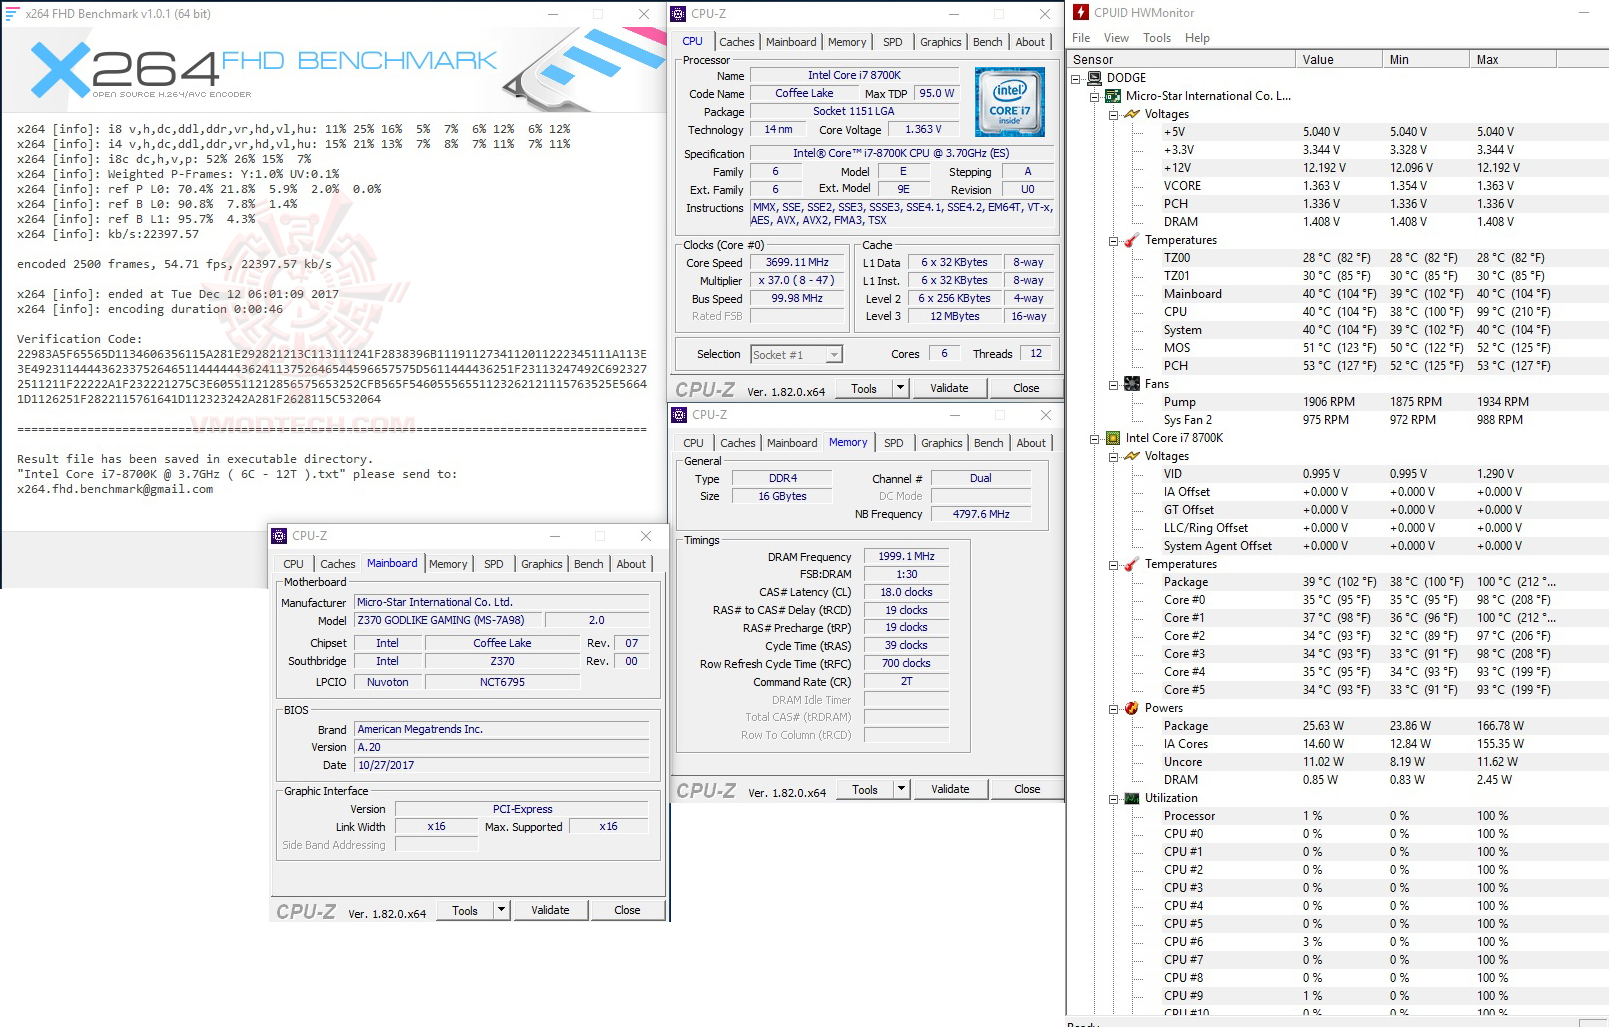Open the View menu in HWMonitor
1609x1027 pixels.
1115,38
